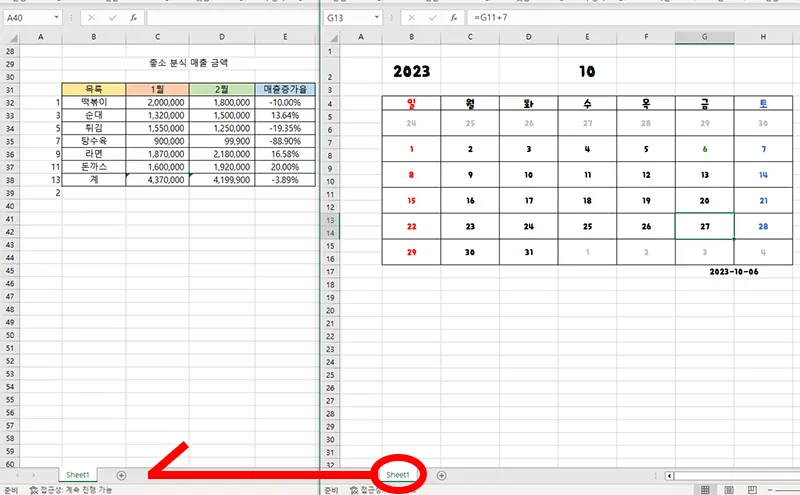Click the Enter checkmark in the calendar workbook formula bar
800x495 pixels.
433,18
